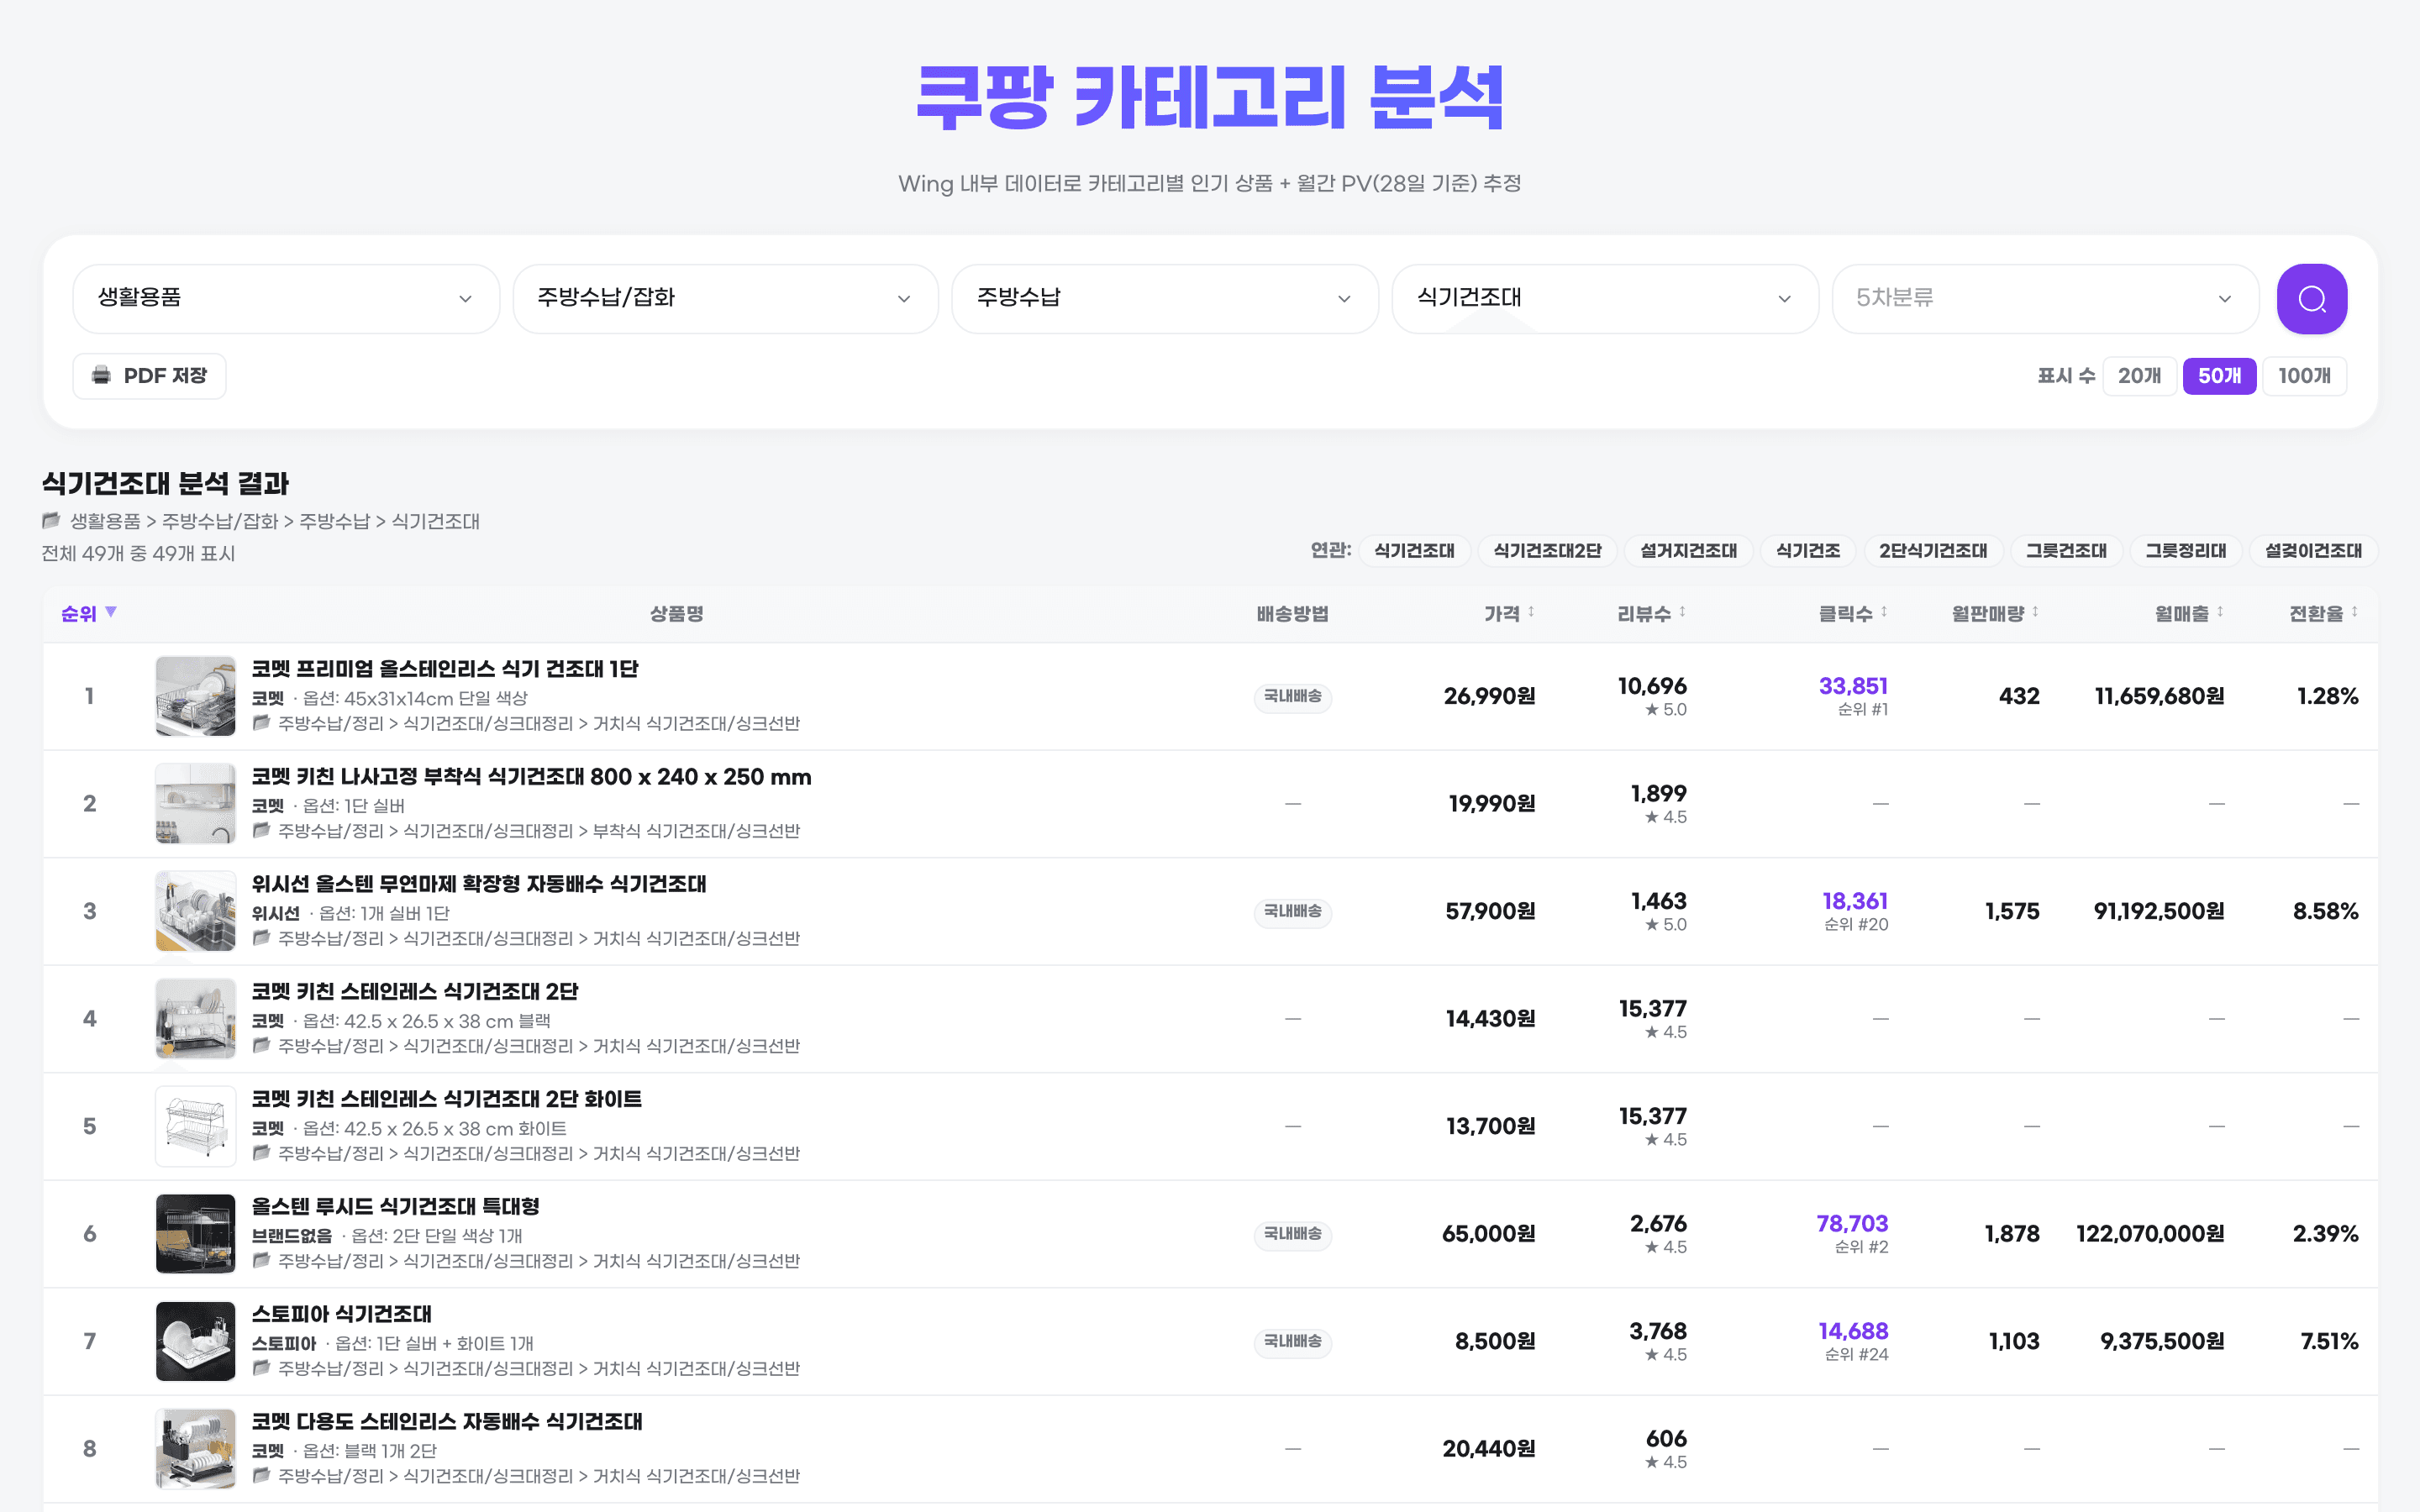Open product 위시선 올스텐 무연마제 확장형 자동배수 식기건조대
2420x1512 pixels.
coord(479,884)
